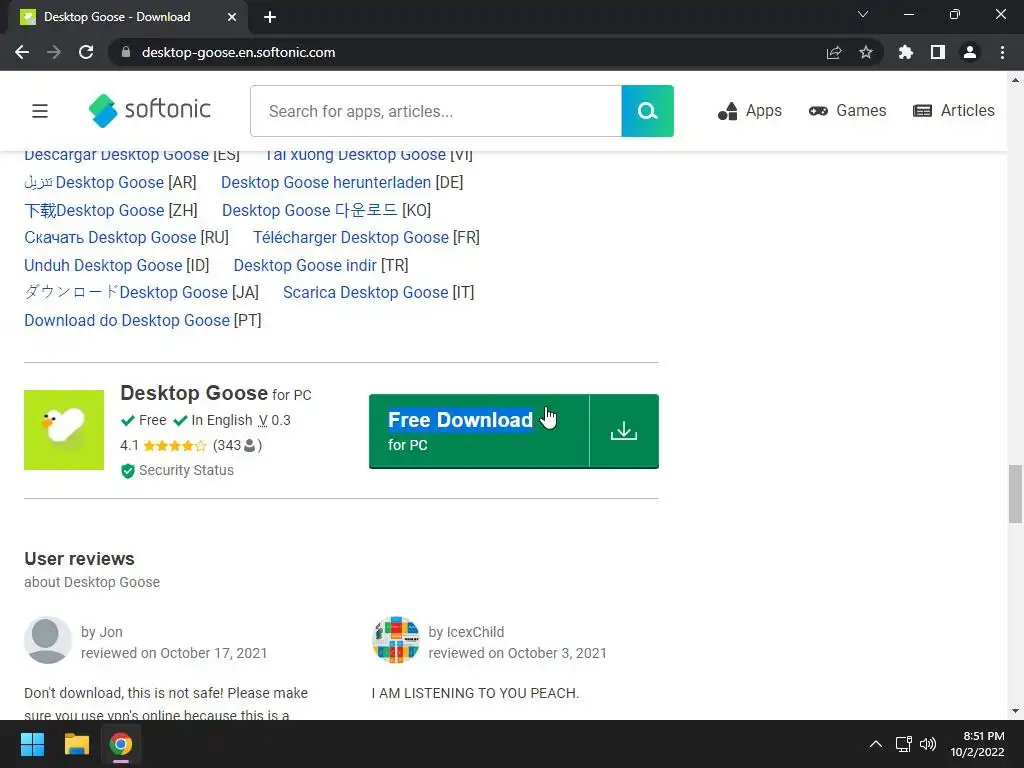Click the scrollbar down arrow
1024x768 pixels.
[x=1015, y=711]
